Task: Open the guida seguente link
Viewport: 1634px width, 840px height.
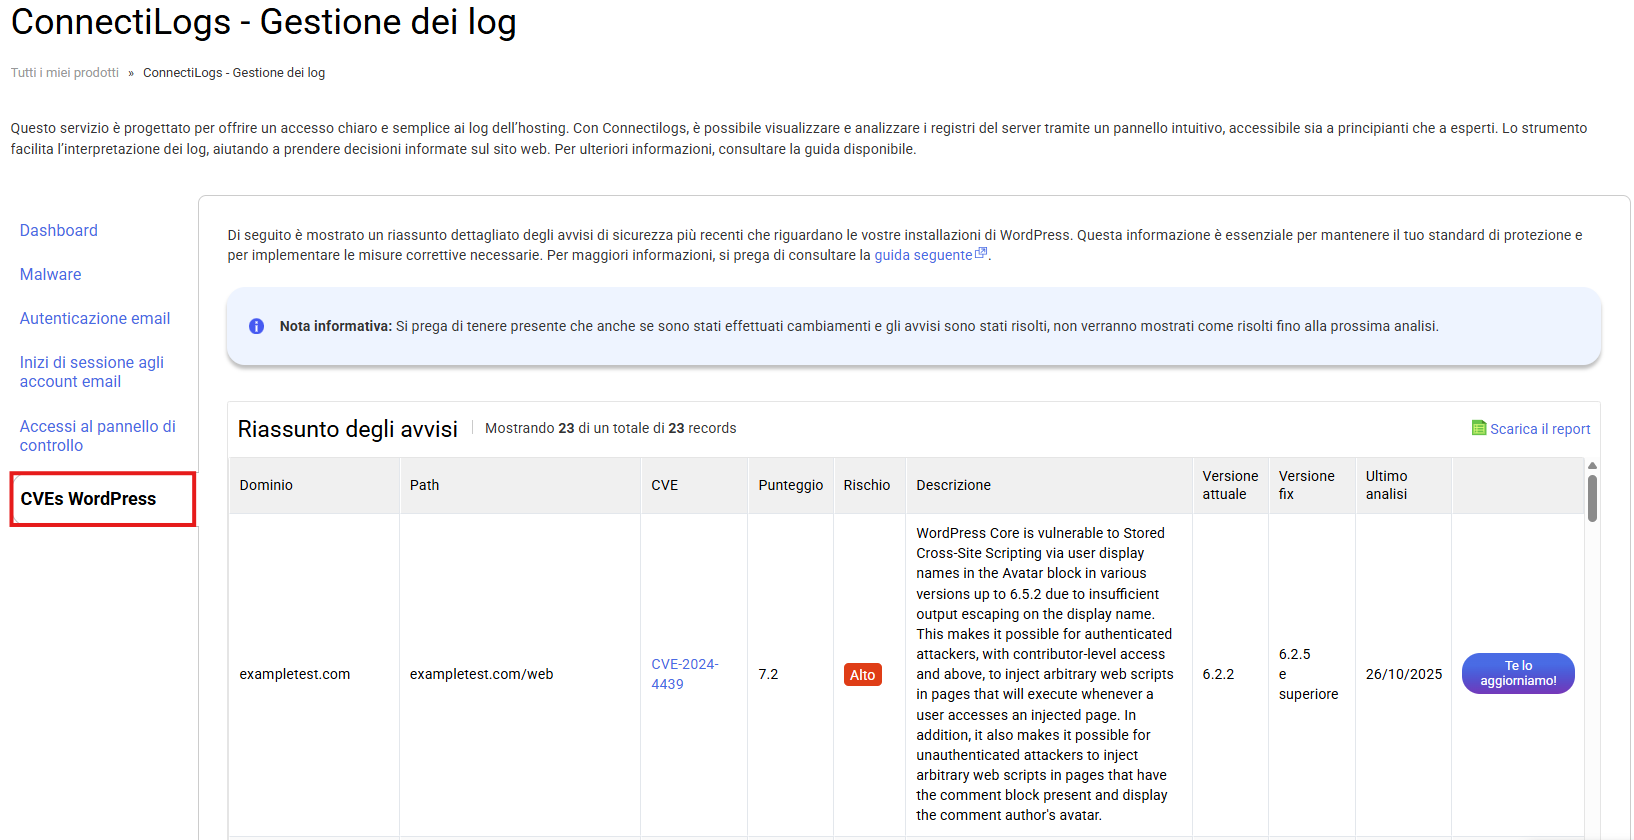Action: pos(923,255)
